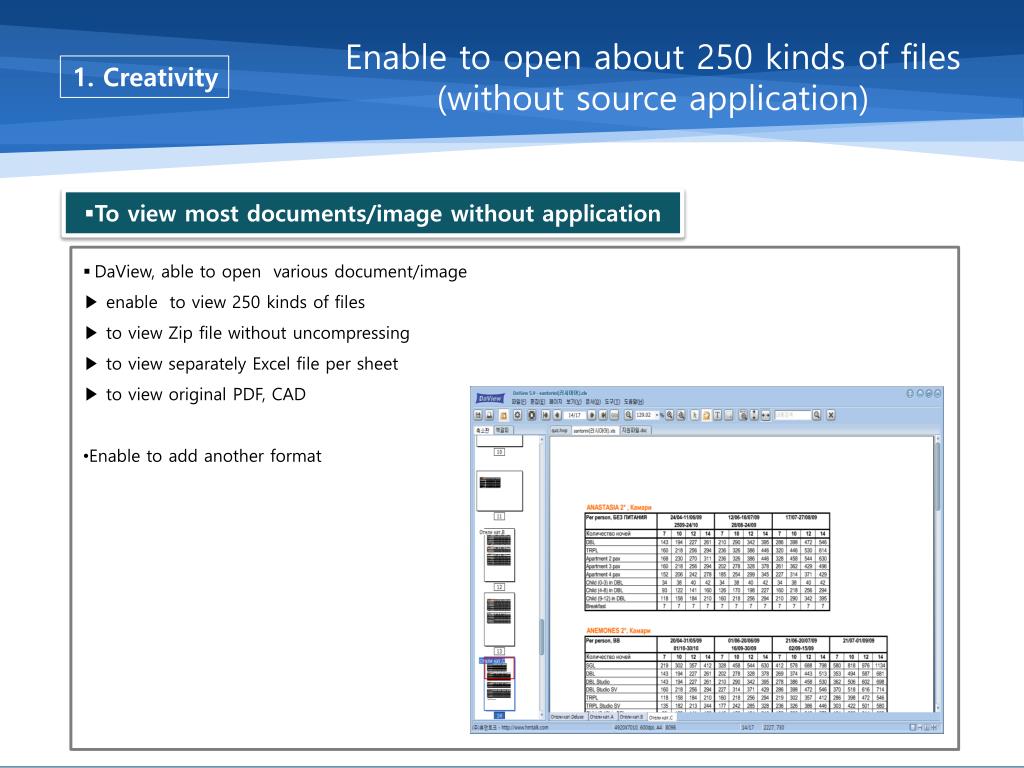This screenshot has height=768, width=1024.
Task: Open the 도움말(H) Help menu
Action: coord(634,402)
